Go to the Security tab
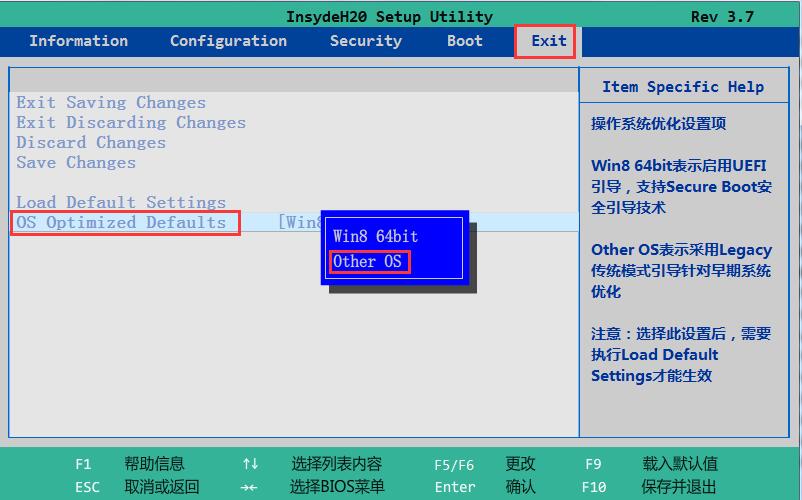The width and height of the screenshot is (802, 500). [x=365, y=41]
